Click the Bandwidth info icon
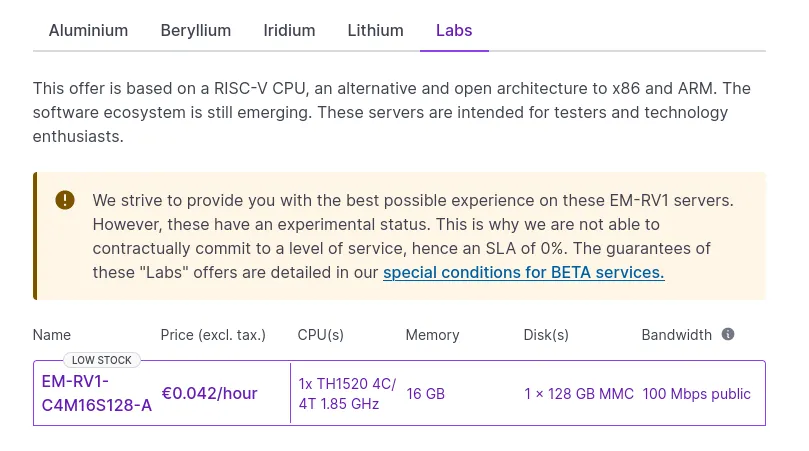 727,334
